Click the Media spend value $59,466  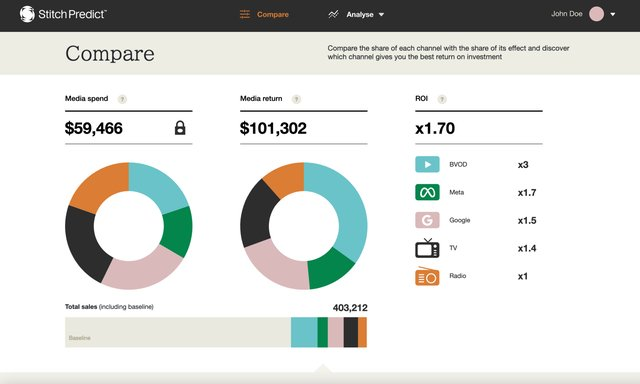(93, 128)
